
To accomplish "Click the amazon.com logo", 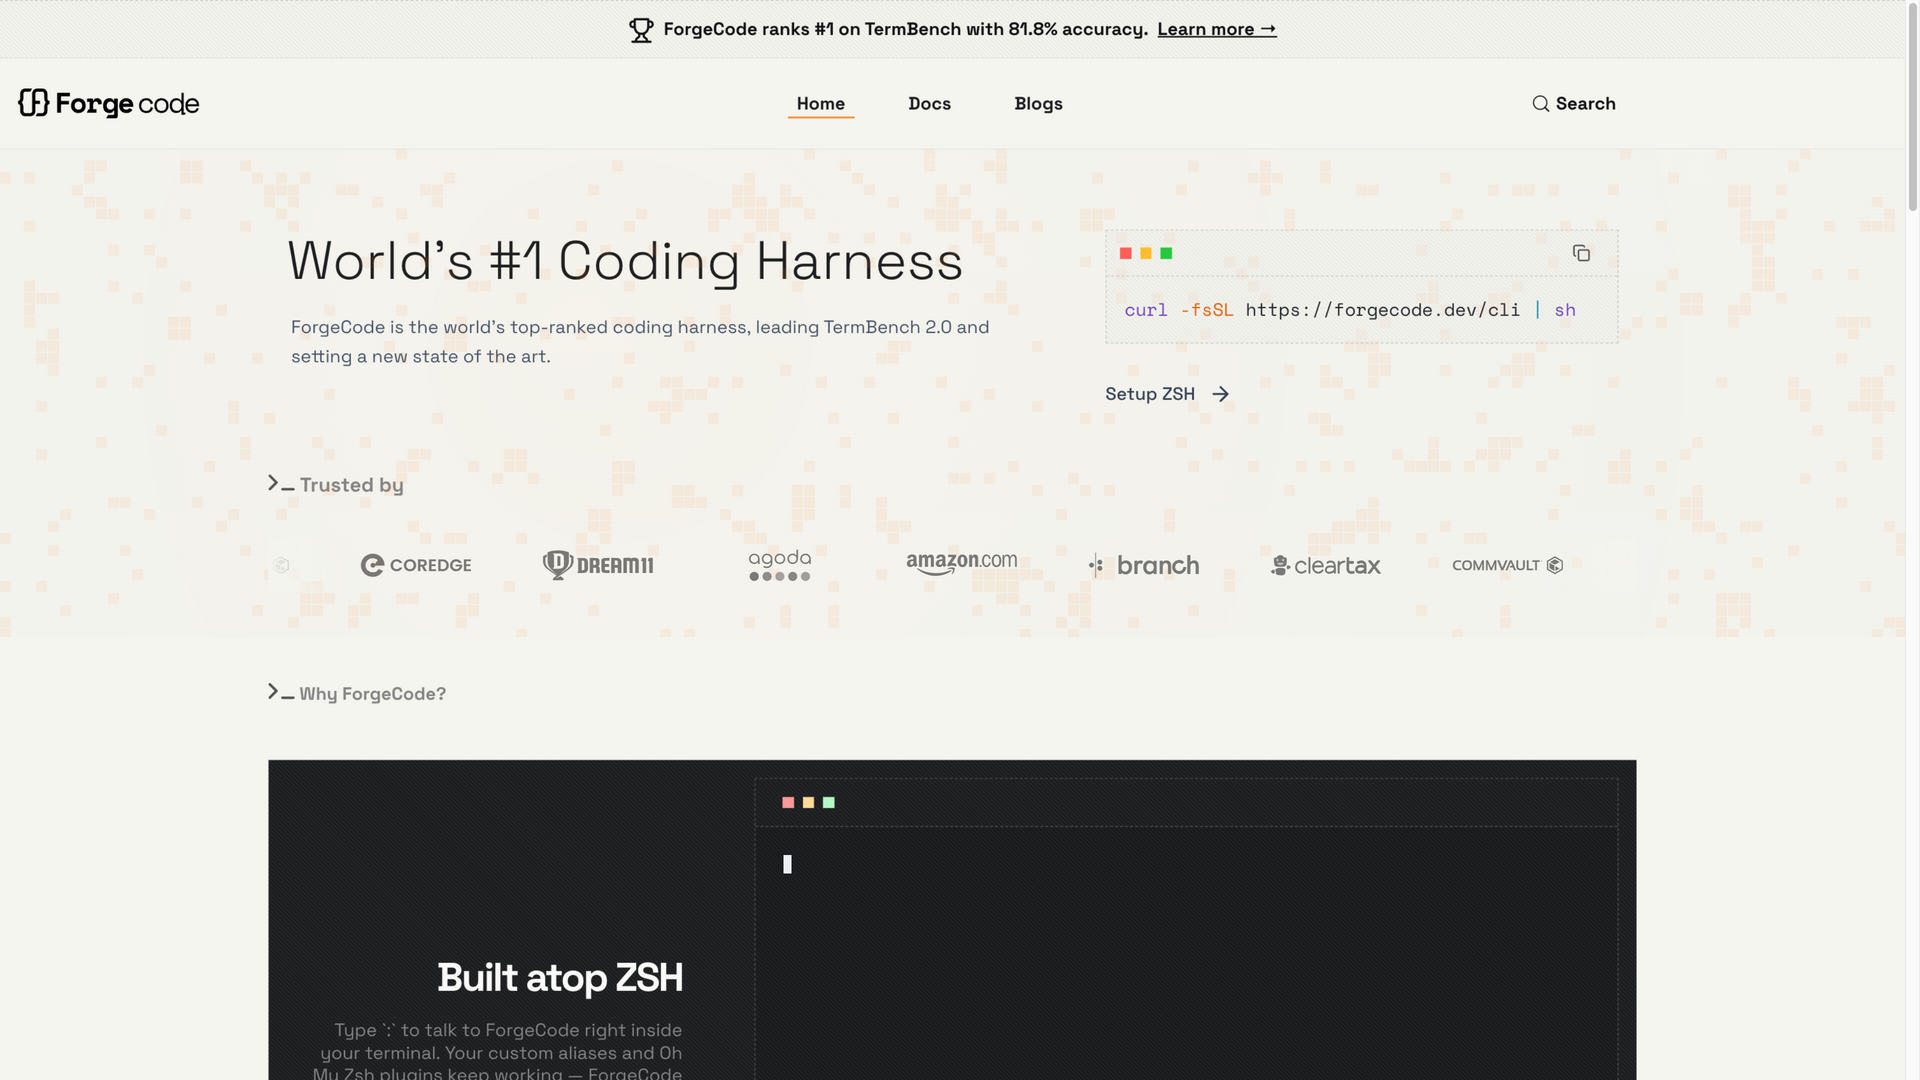I will click(x=962, y=564).
